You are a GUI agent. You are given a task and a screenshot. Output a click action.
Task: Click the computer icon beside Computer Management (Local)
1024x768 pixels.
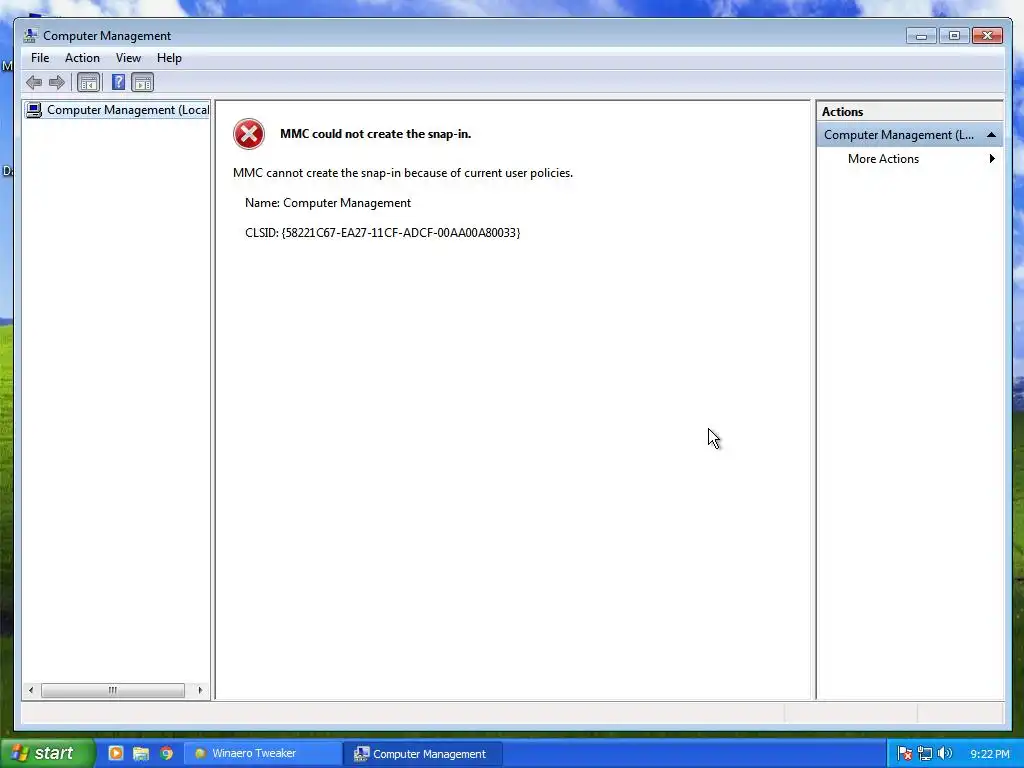click(x=34, y=110)
